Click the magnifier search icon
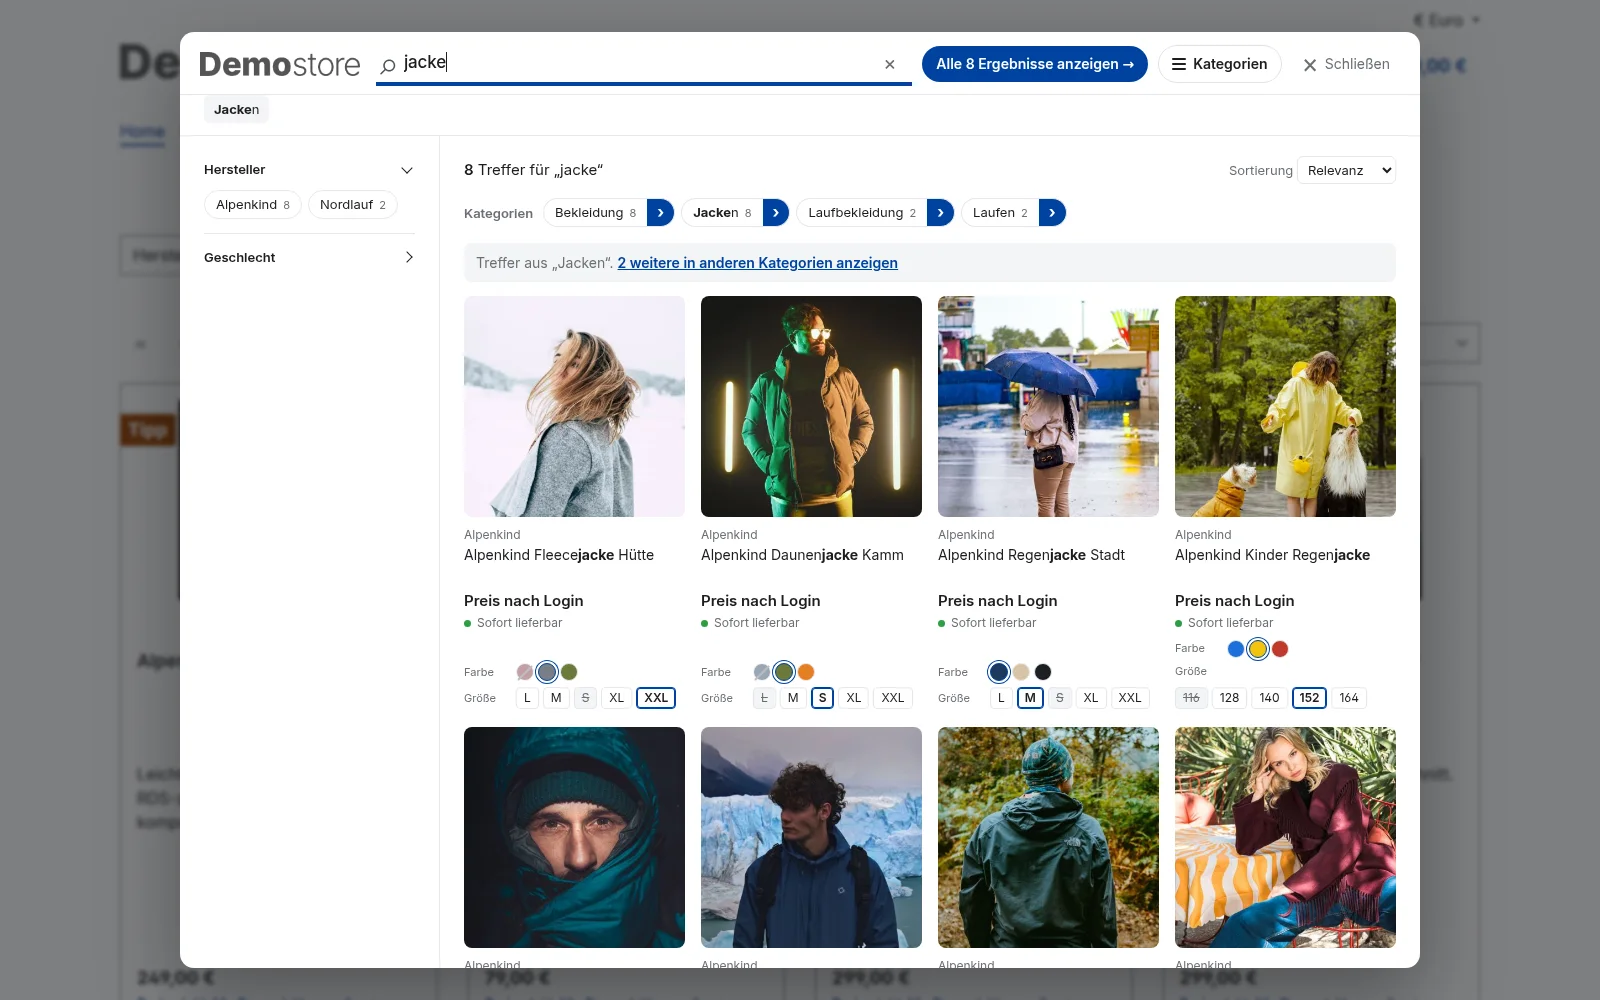Viewport: 1600px width, 1000px height. tap(388, 65)
